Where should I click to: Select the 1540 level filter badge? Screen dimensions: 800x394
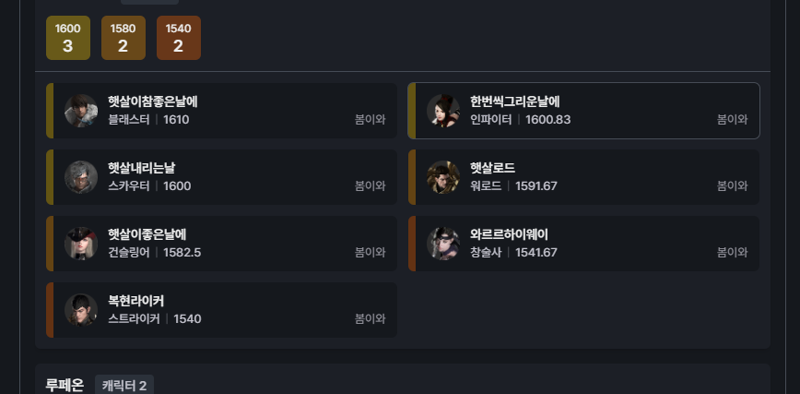pos(179,38)
